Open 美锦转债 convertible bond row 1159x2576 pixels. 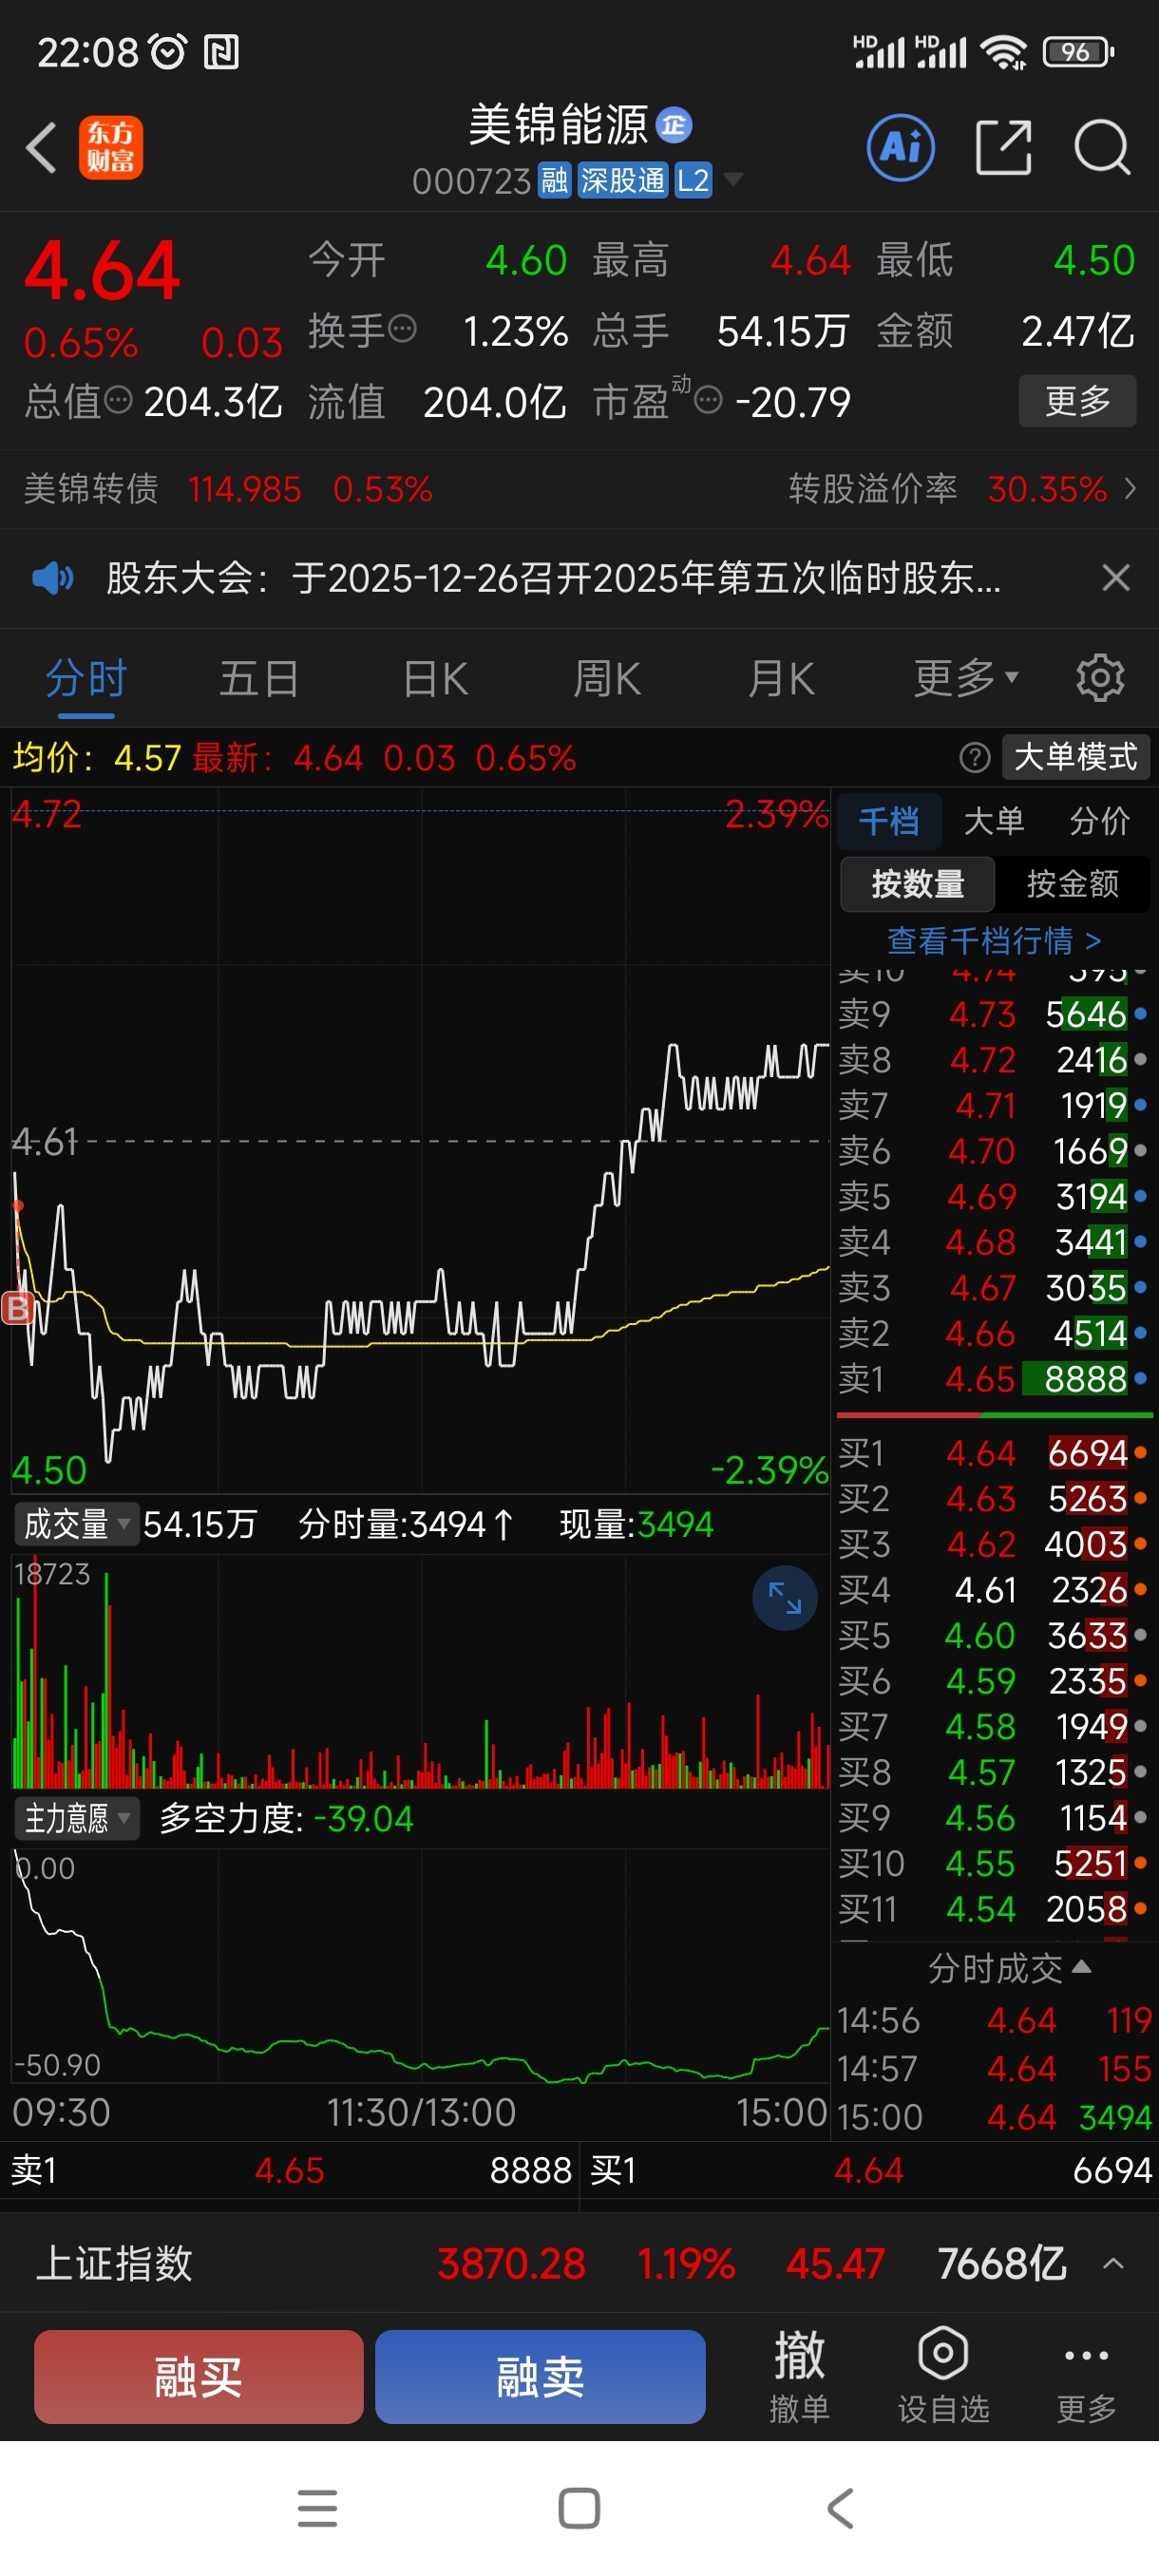click(227, 489)
